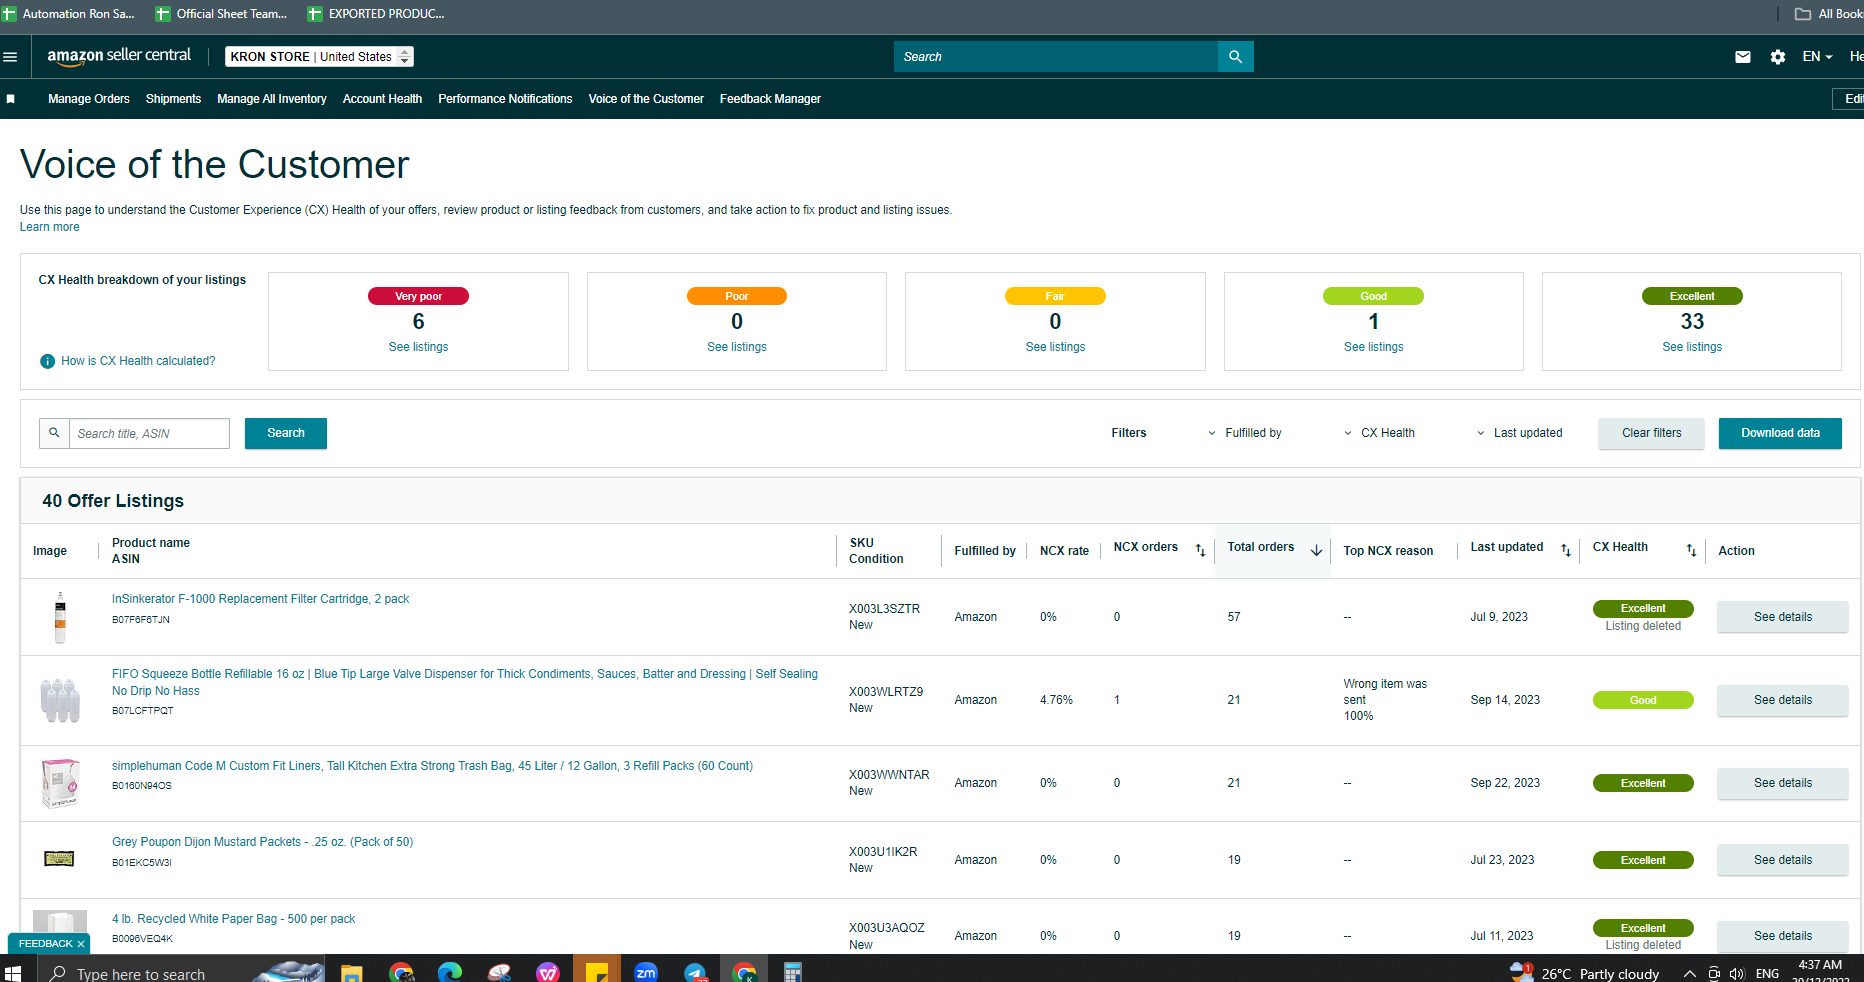Screen dimensions: 1864x982
Task: Open simplehuman Code M Liners product link
Action: (x=432, y=766)
